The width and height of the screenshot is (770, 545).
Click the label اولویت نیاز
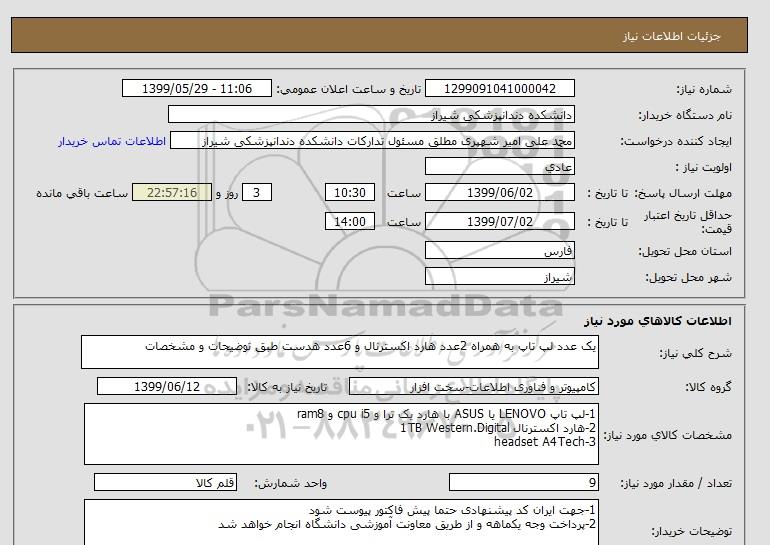704,167
